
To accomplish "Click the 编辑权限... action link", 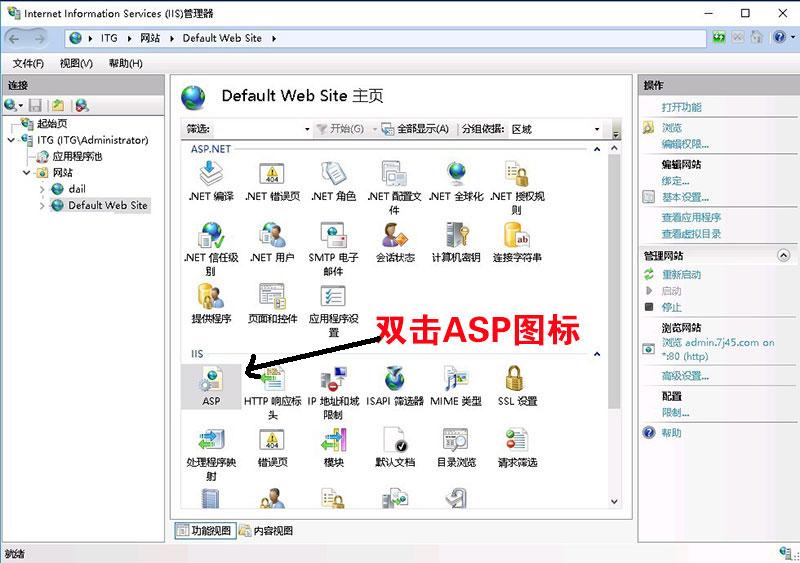I will 685,144.
